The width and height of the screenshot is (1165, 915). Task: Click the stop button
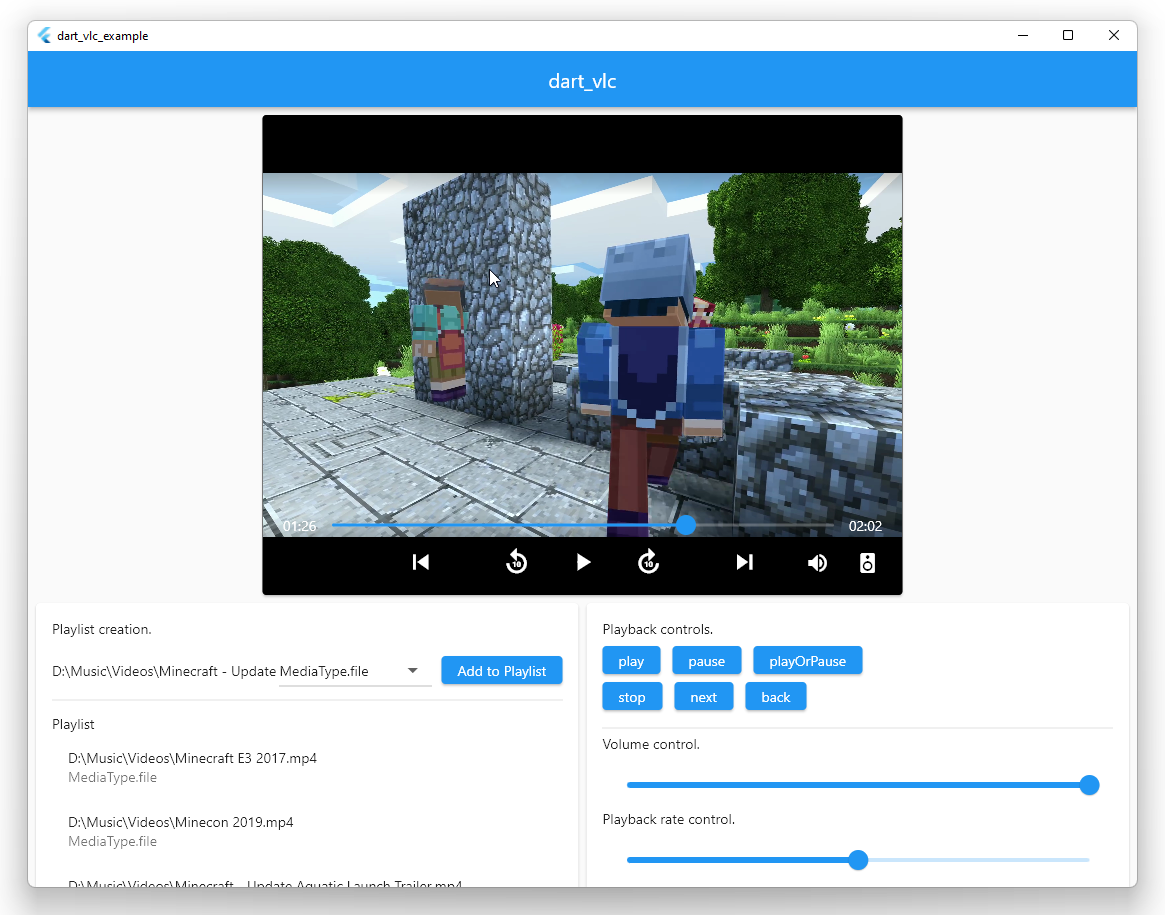tap(632, 697)
